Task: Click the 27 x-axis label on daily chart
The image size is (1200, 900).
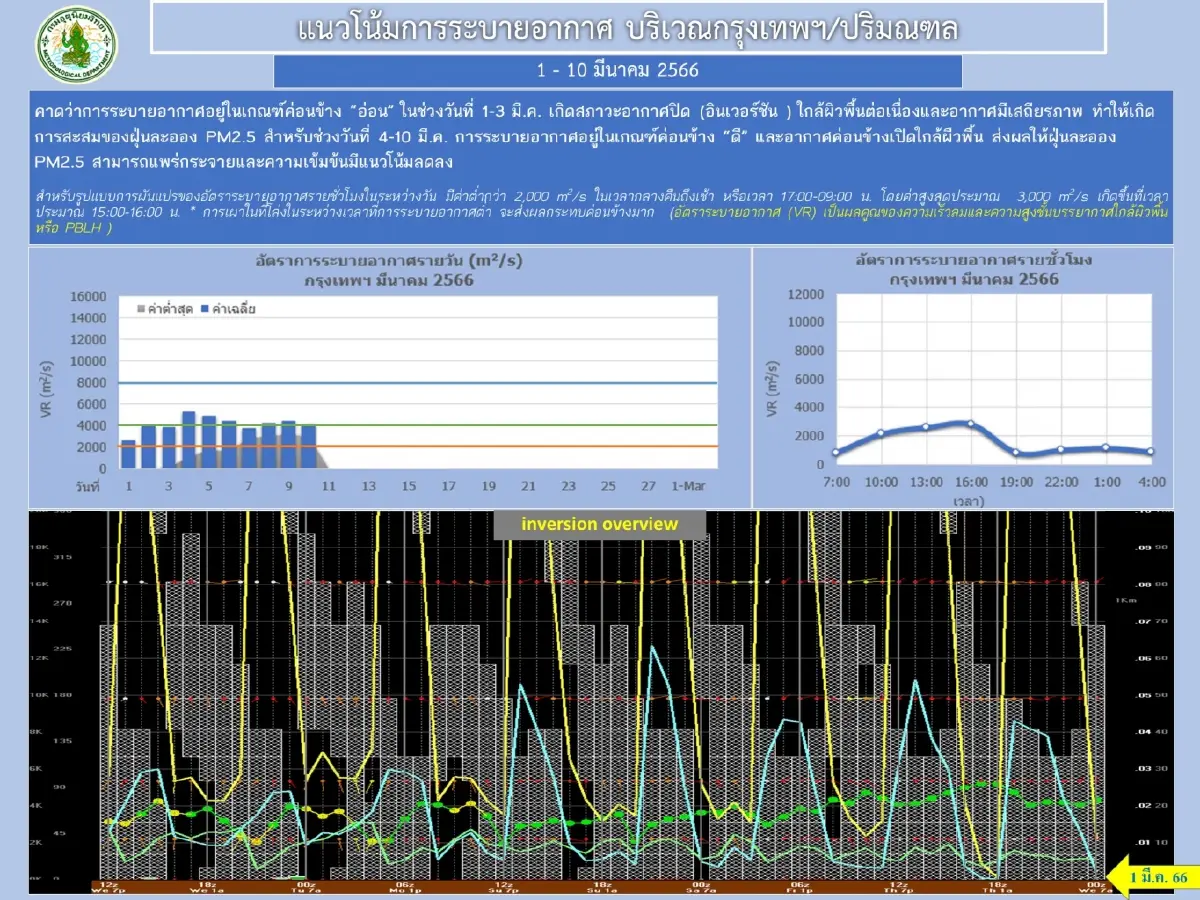Action: [648, 485]
